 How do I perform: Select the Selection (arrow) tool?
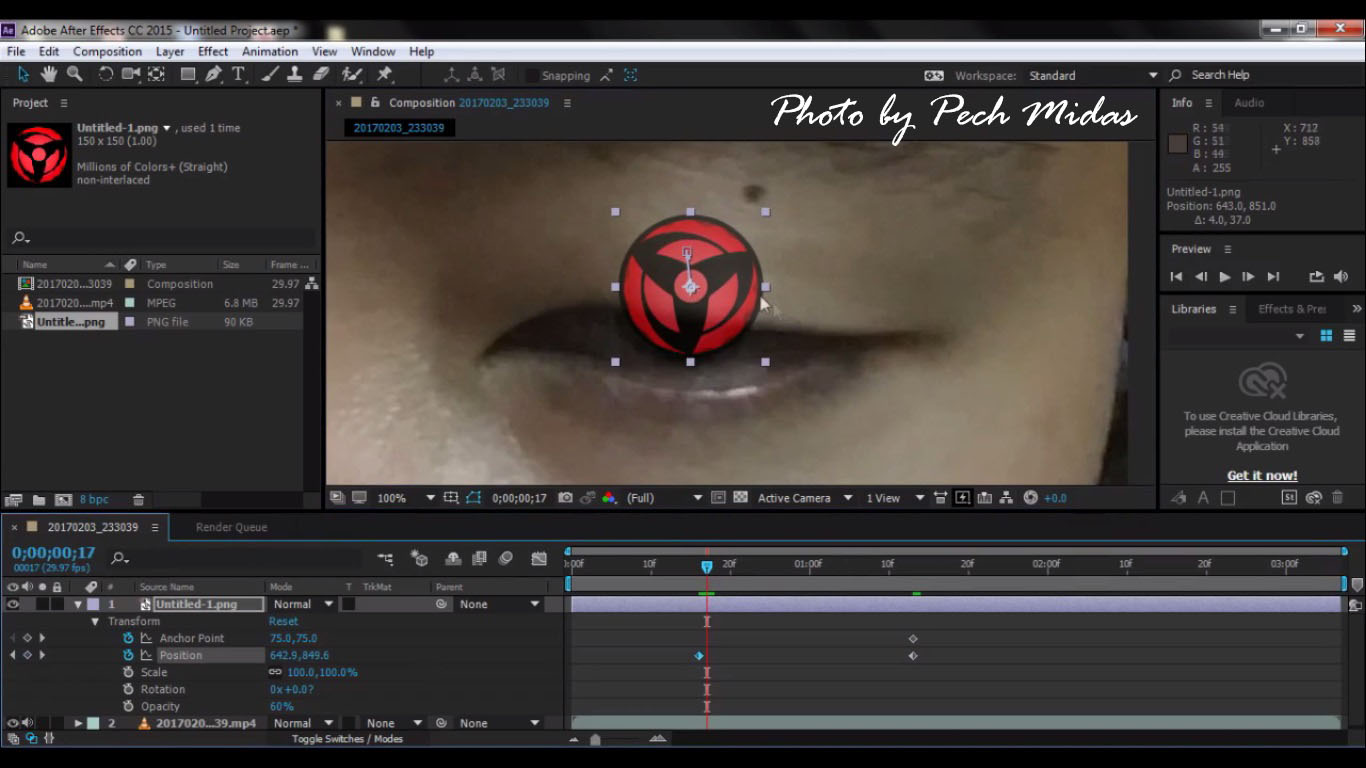(x=23, y=74)
